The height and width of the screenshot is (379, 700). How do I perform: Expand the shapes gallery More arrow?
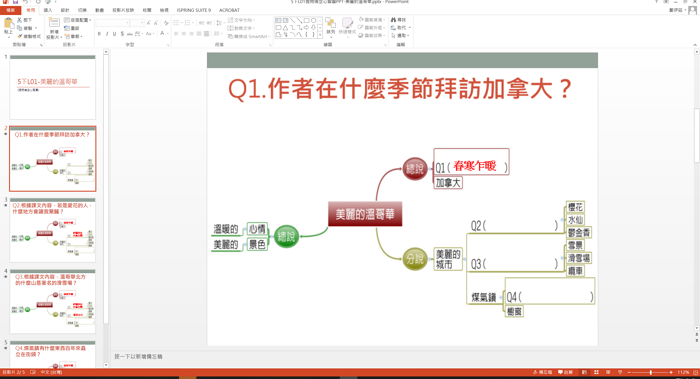320,35
